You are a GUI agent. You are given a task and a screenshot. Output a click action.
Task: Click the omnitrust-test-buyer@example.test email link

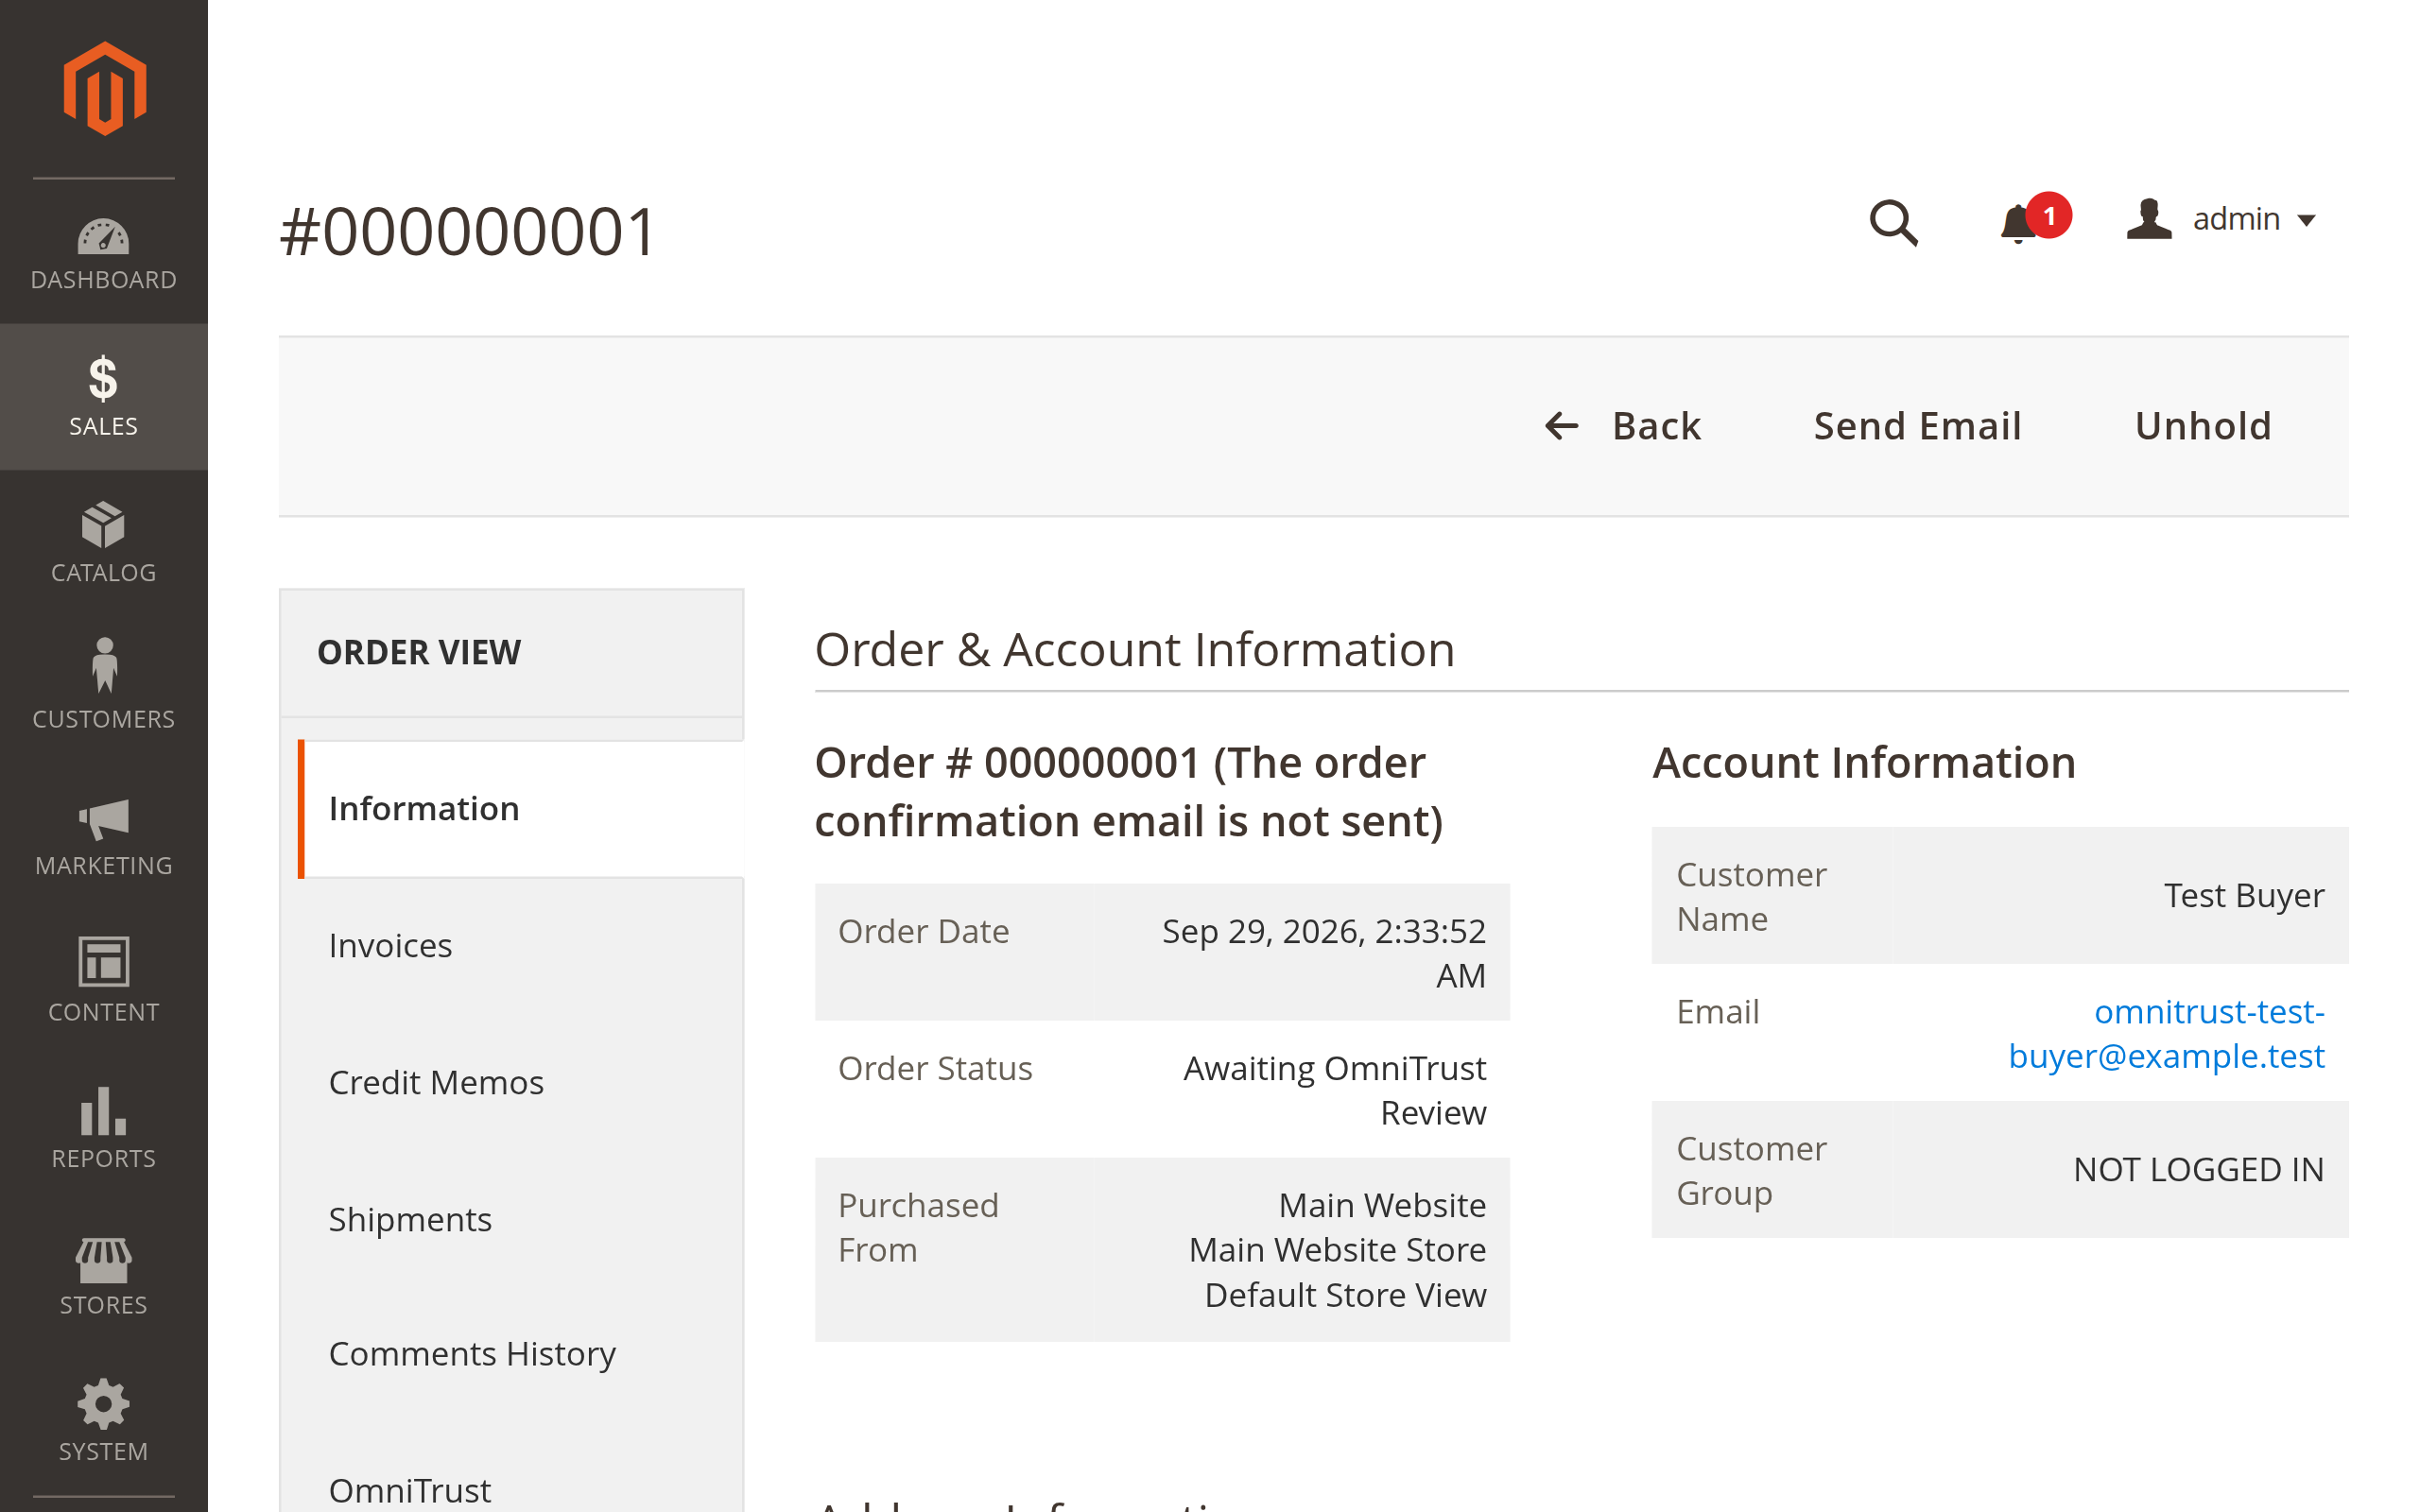click(x=2166, y=1034)
